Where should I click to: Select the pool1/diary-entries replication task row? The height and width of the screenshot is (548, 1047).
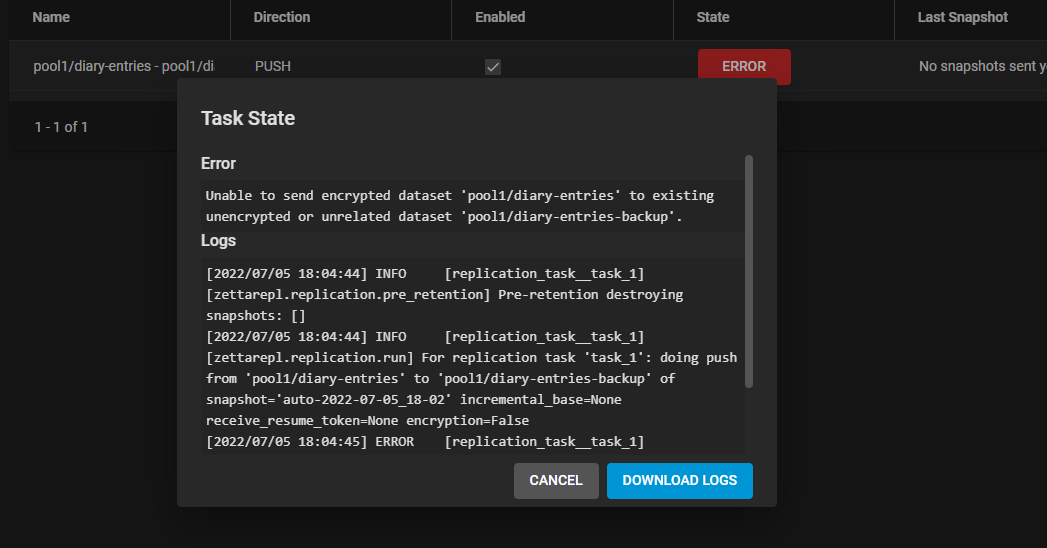pyautogui.click(x=123, y=67)
